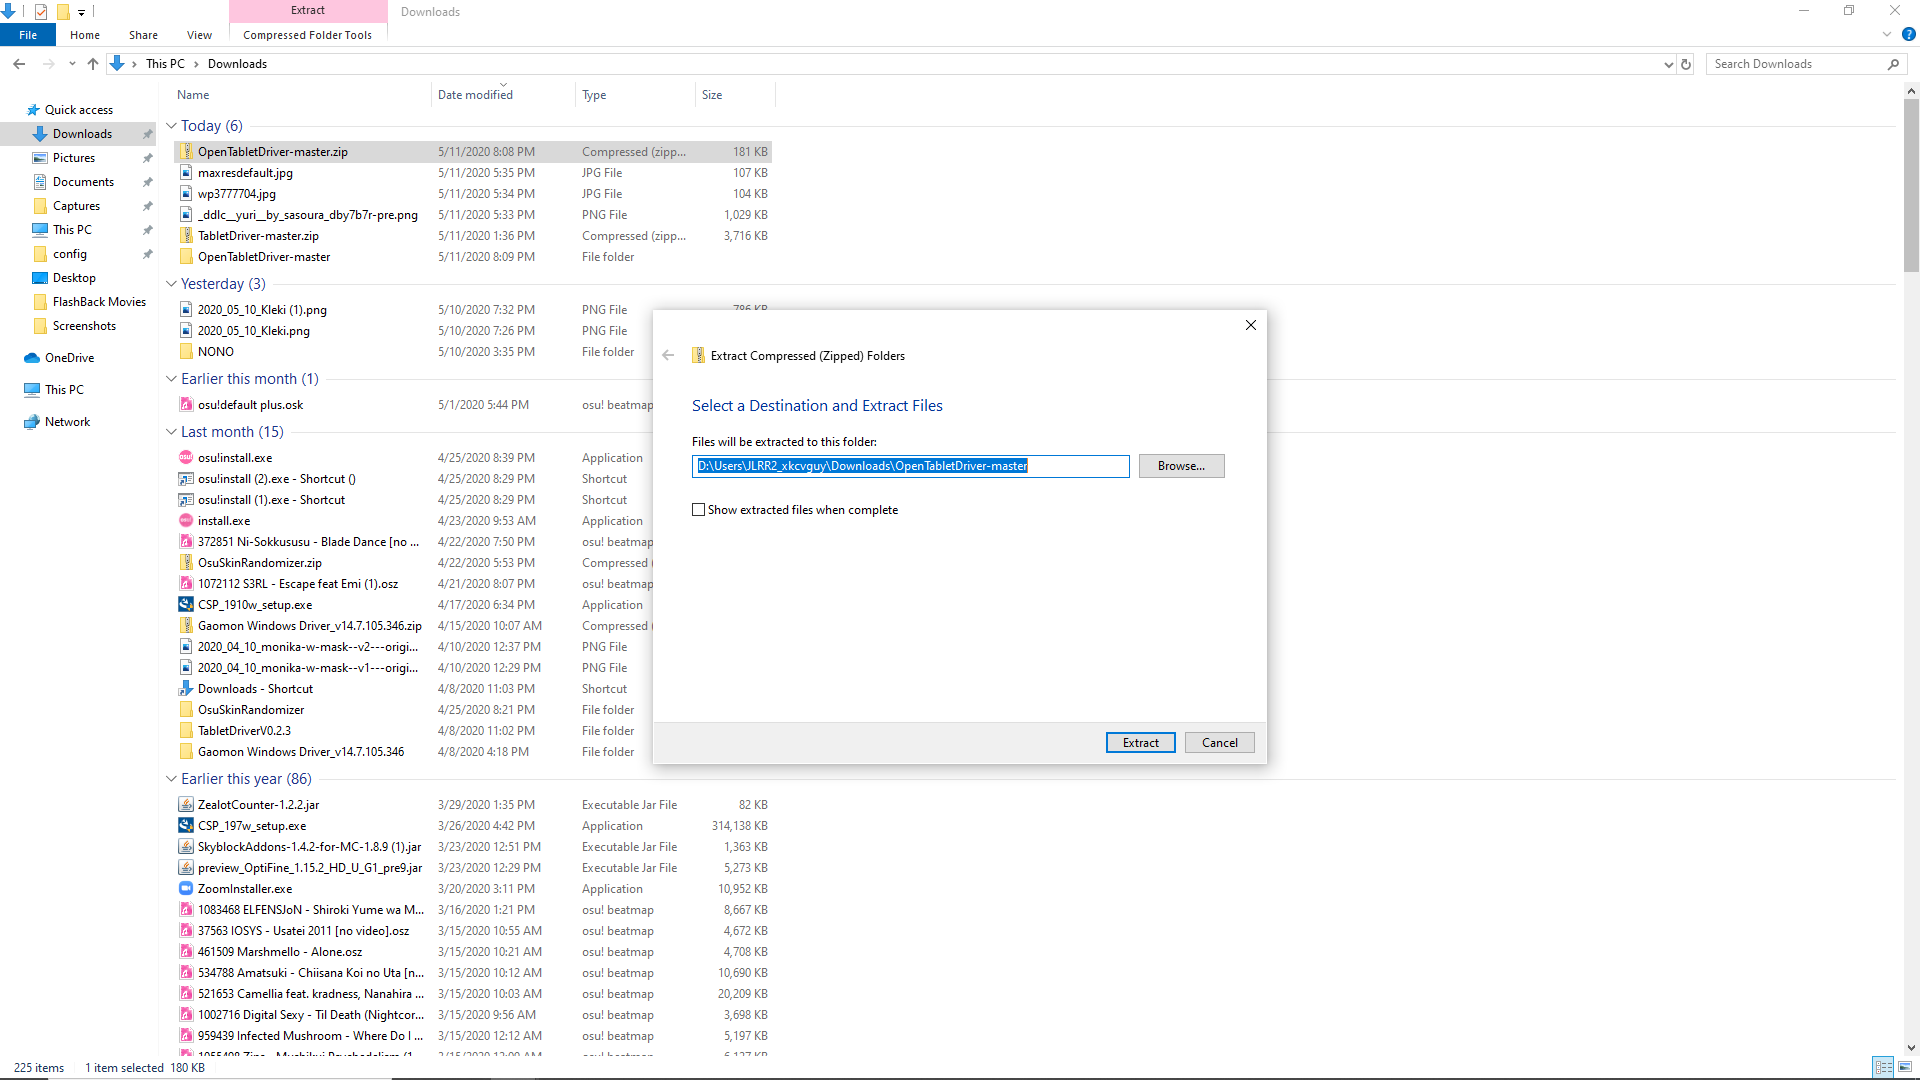Click the Up directory arrow icon

(93, 64)
